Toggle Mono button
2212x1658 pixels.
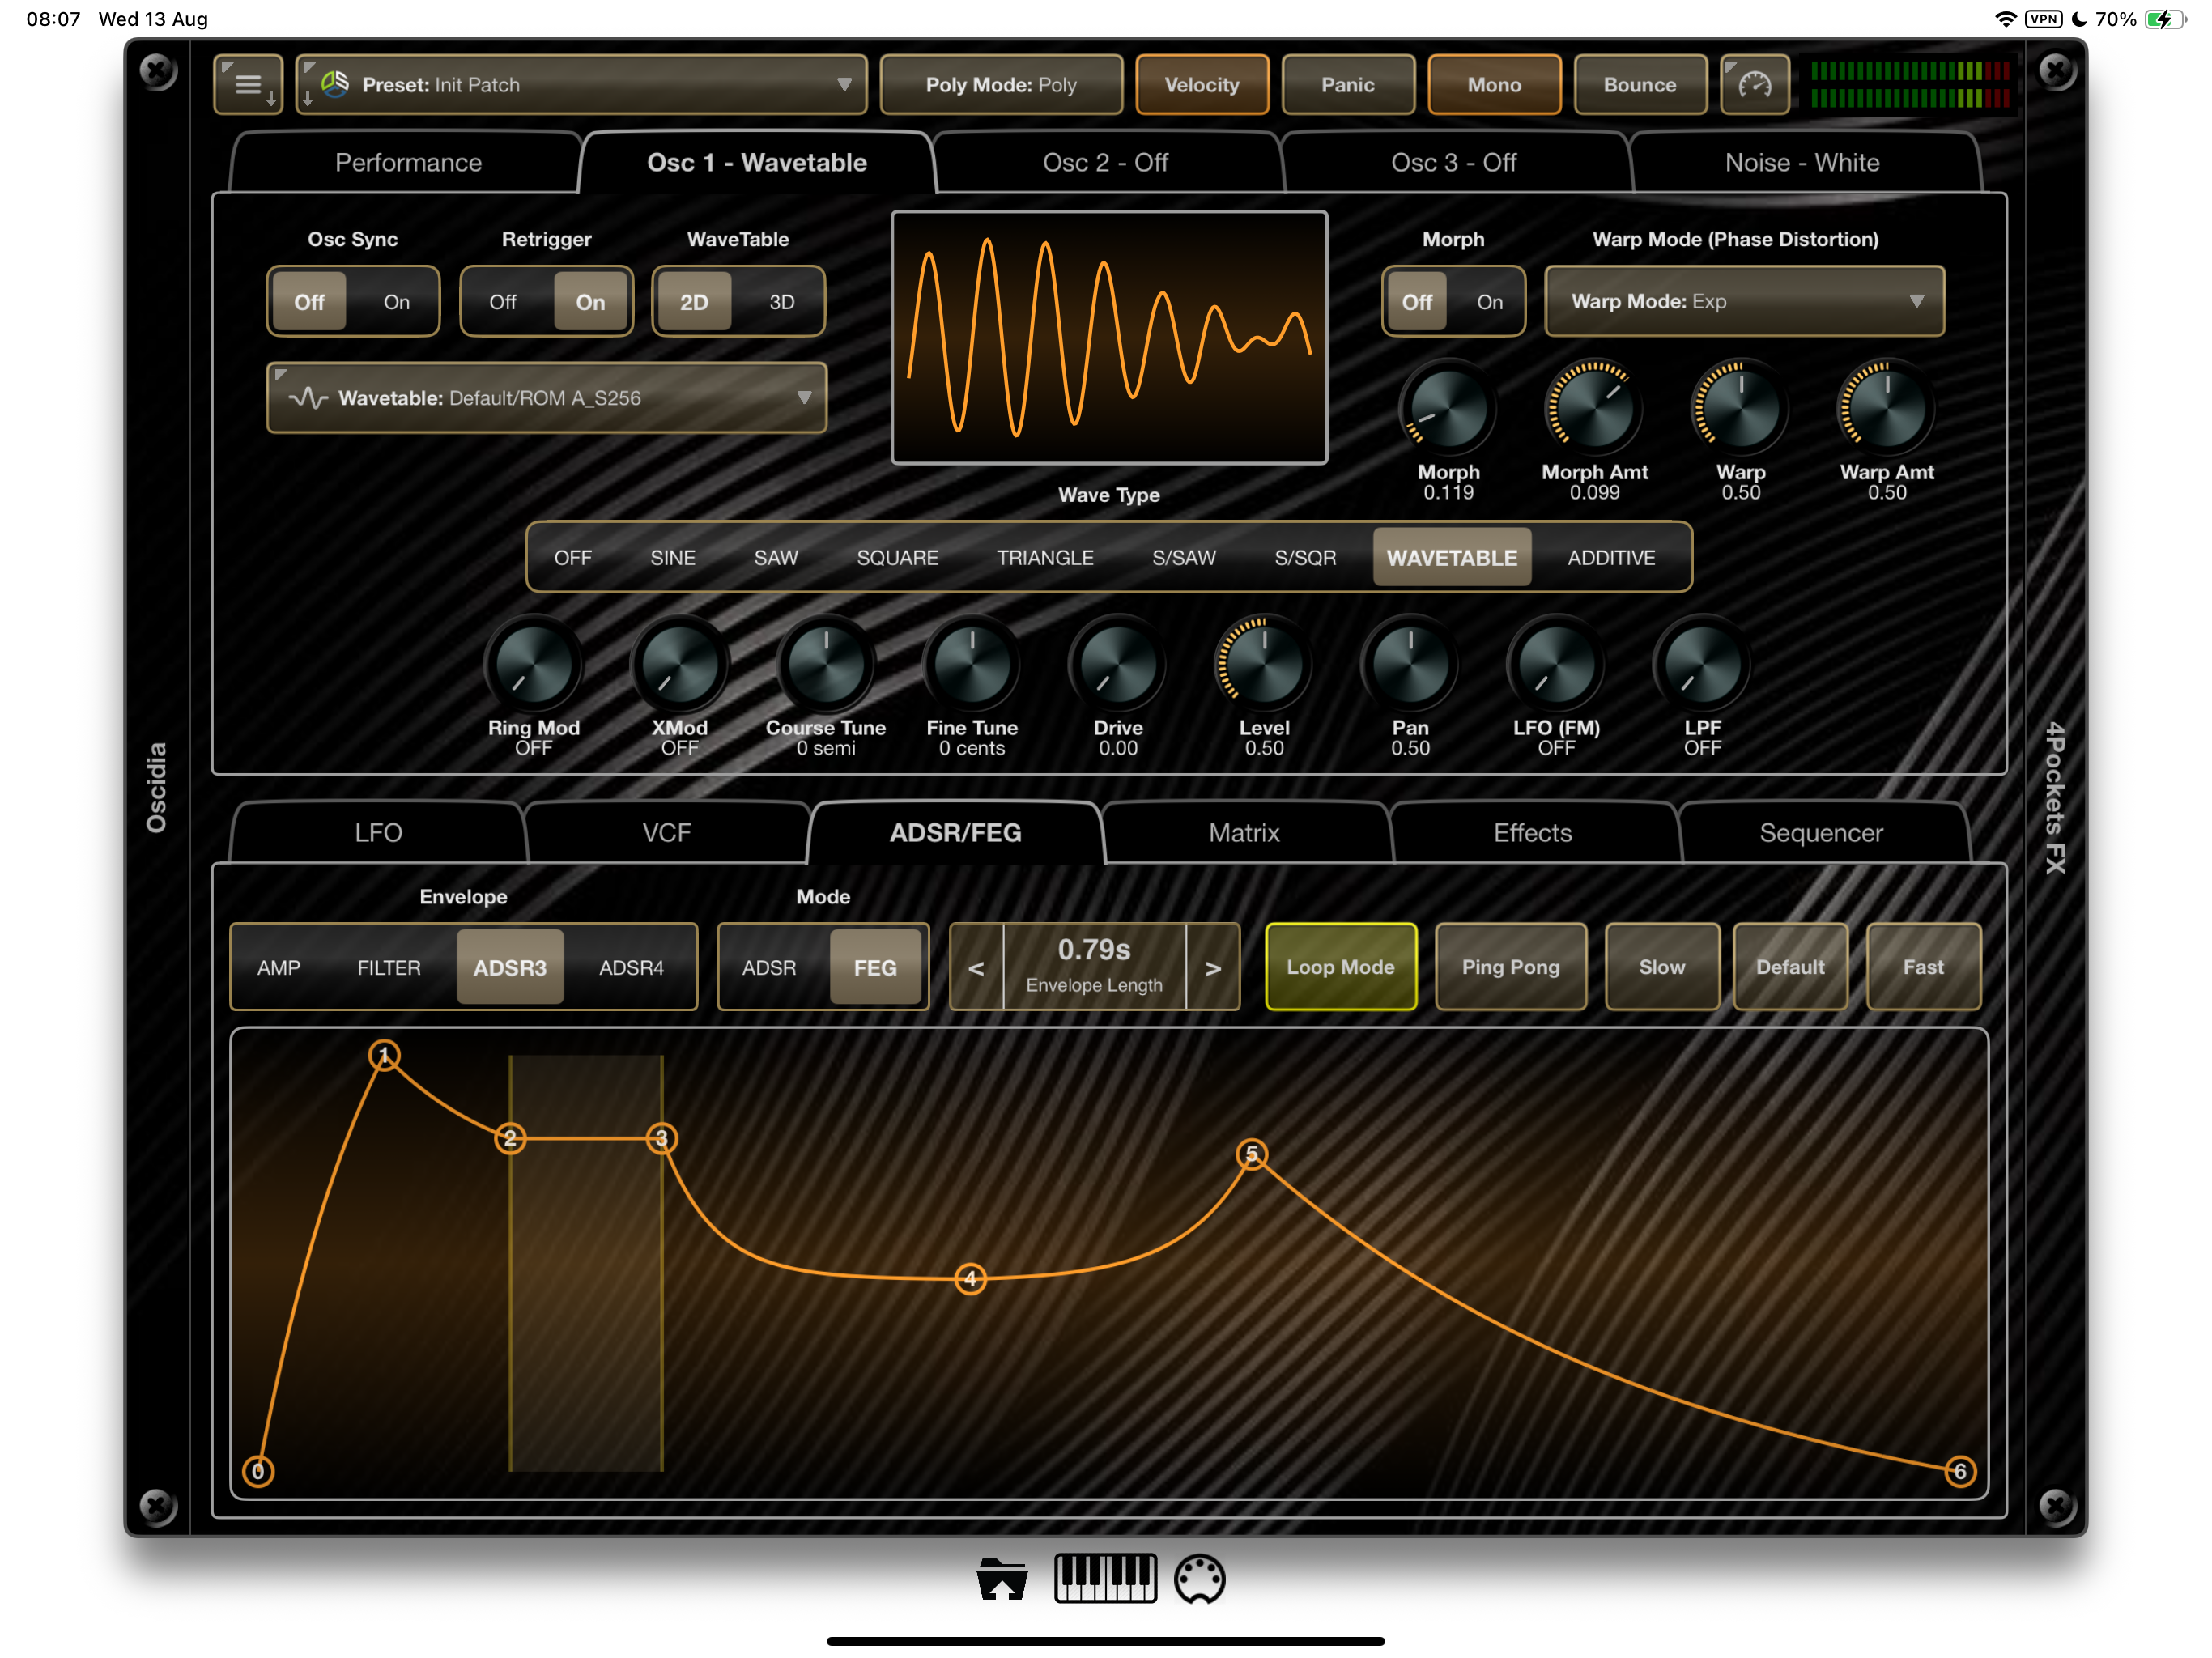[1493, 85]
